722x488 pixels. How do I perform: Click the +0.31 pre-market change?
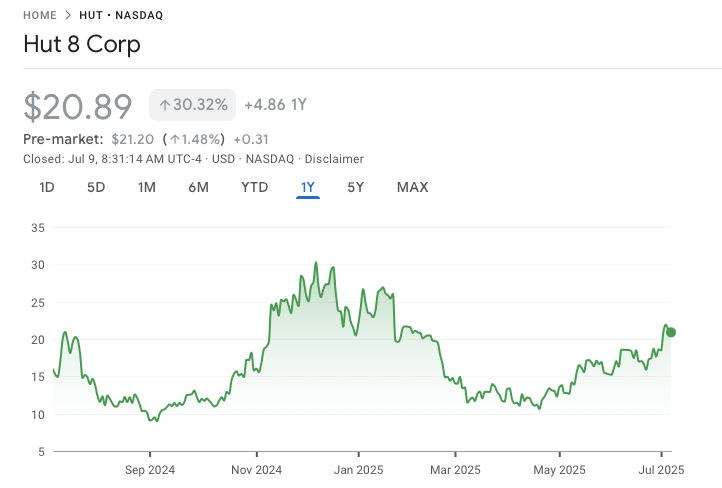coord(251,139)
